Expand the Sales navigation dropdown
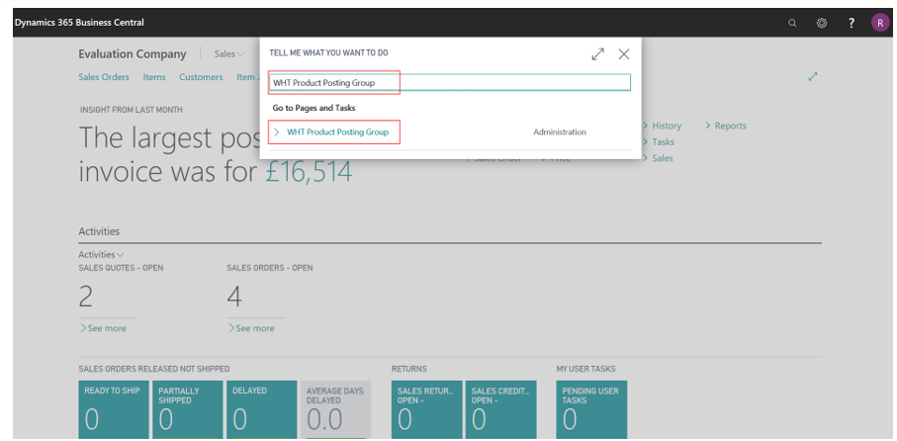897x441 pixels. pos(229,54)
